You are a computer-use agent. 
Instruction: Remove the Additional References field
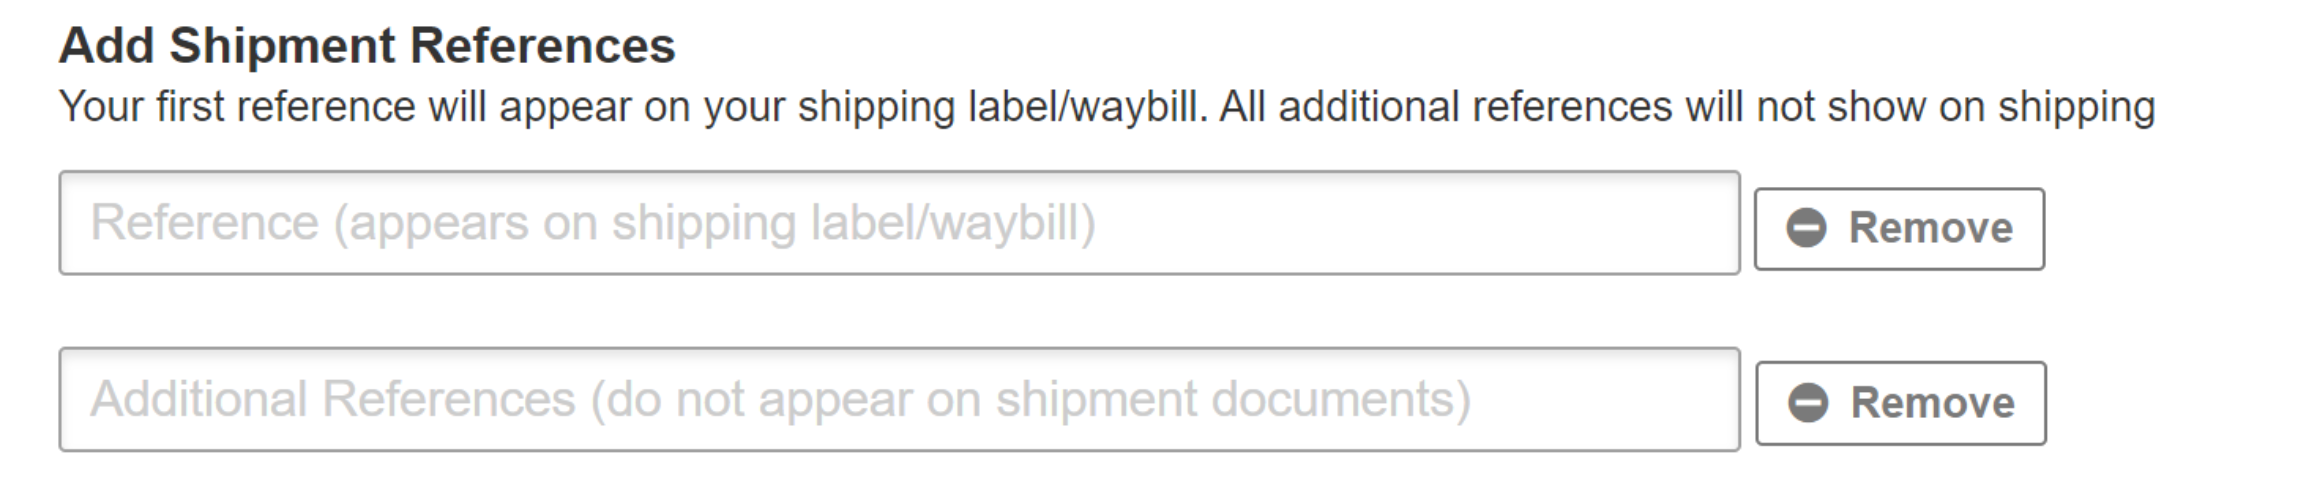pyautogui.click(x=1900, y=403)
